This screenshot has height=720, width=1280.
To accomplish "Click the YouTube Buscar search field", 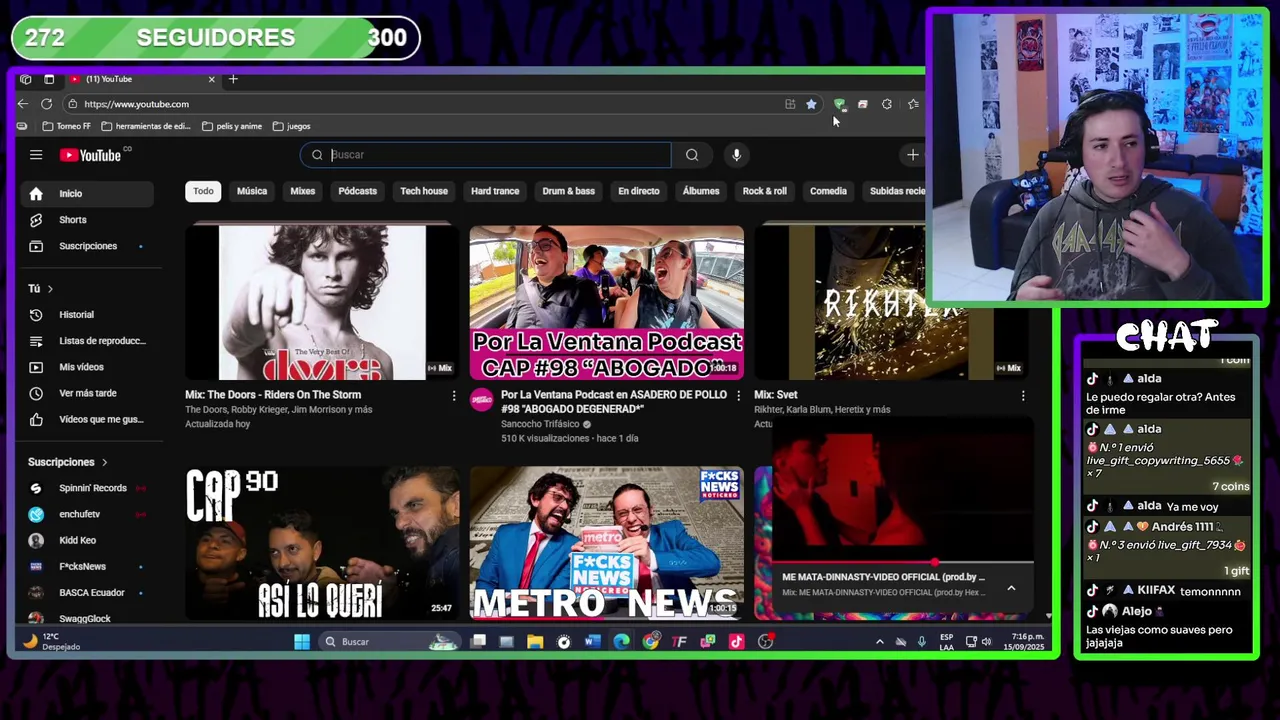I will (487, 155).
